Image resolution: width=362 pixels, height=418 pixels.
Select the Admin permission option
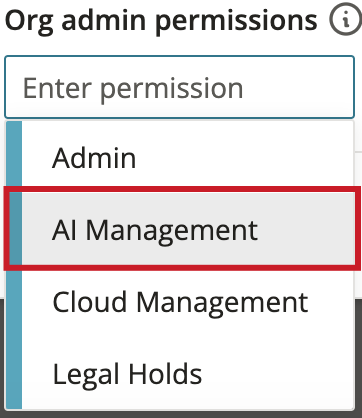(180, 157)
